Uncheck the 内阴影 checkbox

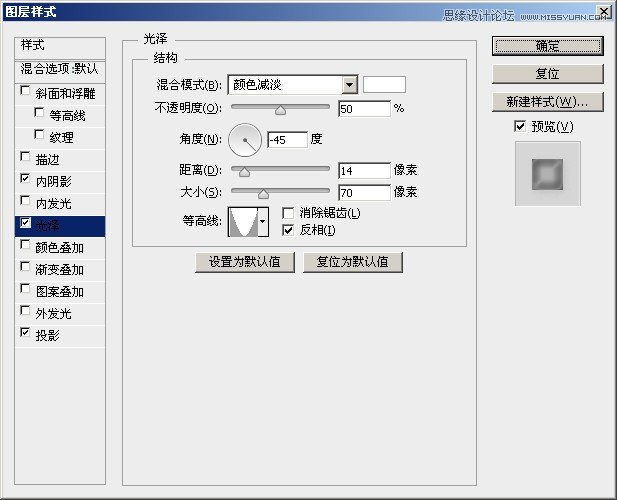(x=25, y=179)
